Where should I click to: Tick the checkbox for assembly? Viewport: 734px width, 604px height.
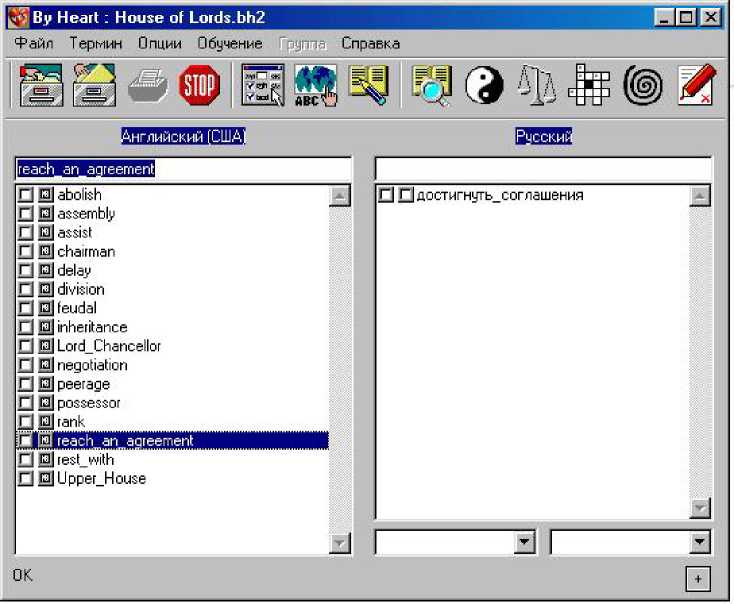tap(25, 214)
